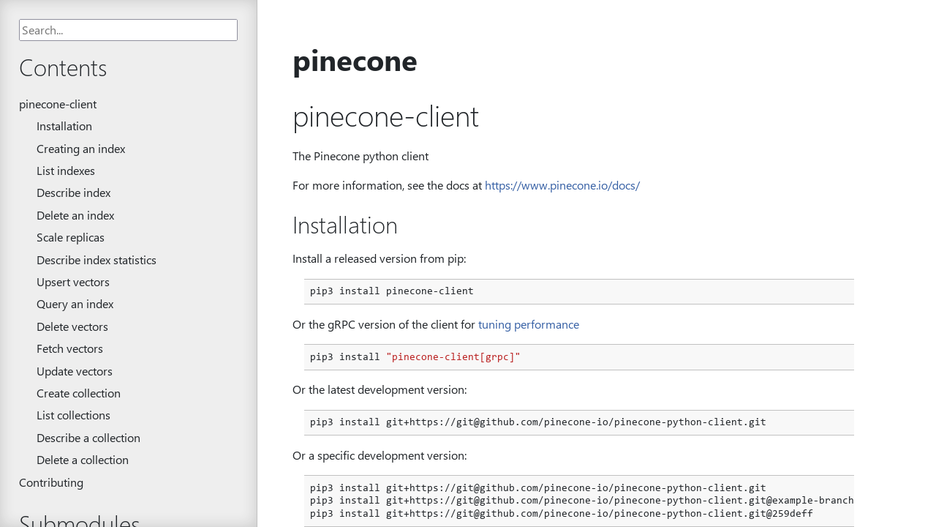
Task: Jump to Fetch vectors section
Action: (x=69, y=349)
